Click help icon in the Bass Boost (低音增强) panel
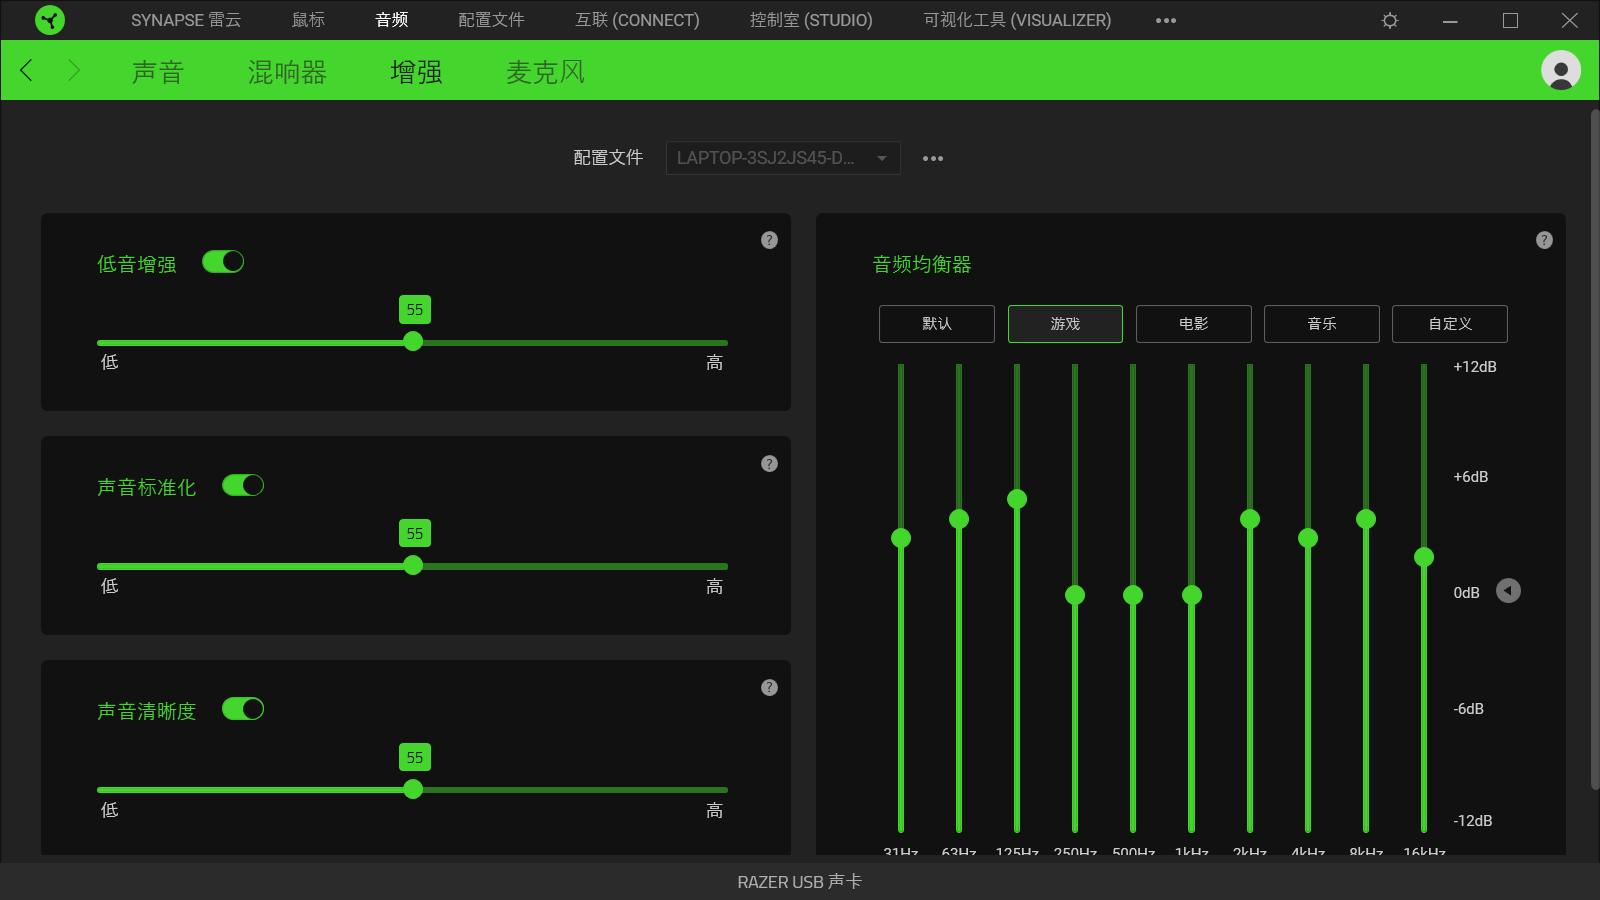The image size is (1600, 900). click(769, 240)
